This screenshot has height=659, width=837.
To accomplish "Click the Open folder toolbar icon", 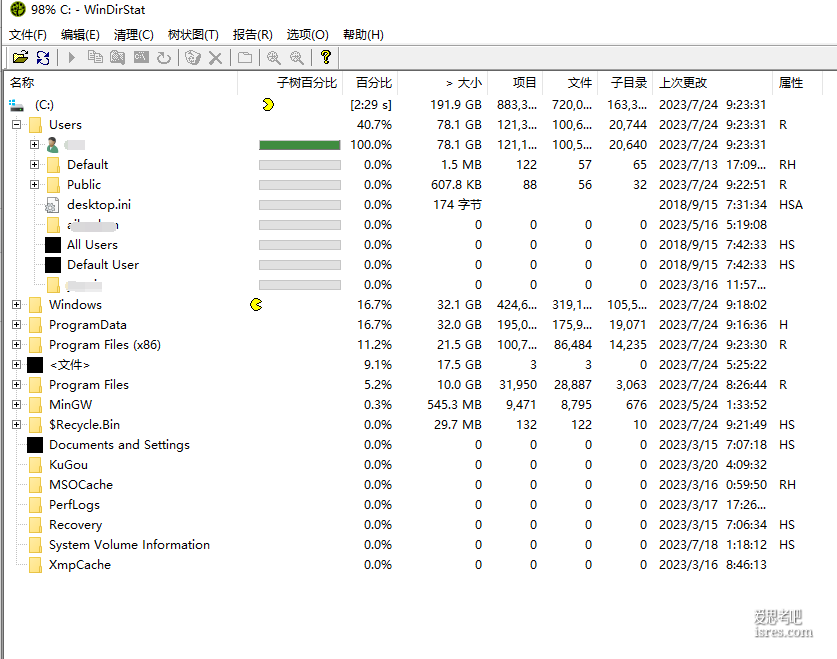I will tap(20, 57).
